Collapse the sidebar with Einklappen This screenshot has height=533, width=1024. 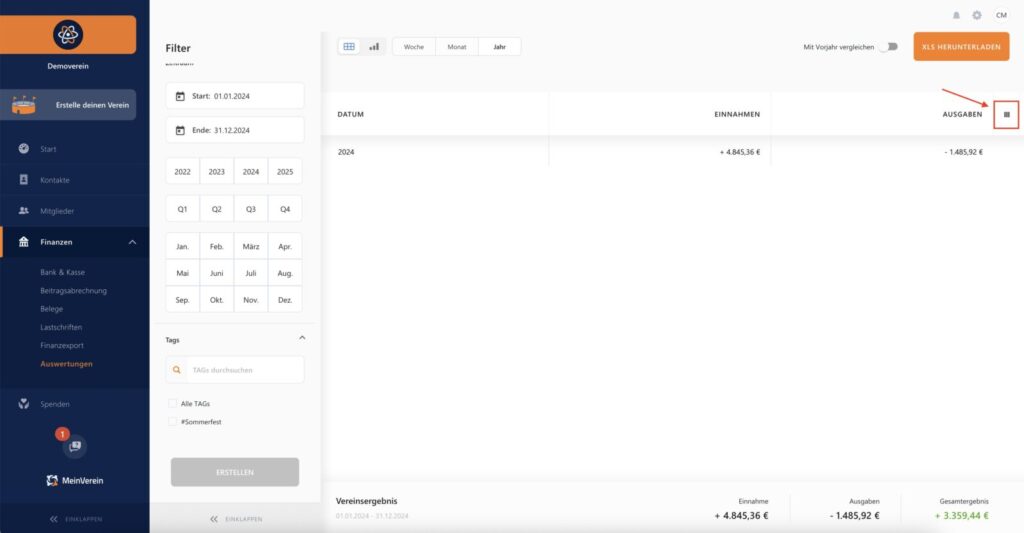tap(75, 519)
